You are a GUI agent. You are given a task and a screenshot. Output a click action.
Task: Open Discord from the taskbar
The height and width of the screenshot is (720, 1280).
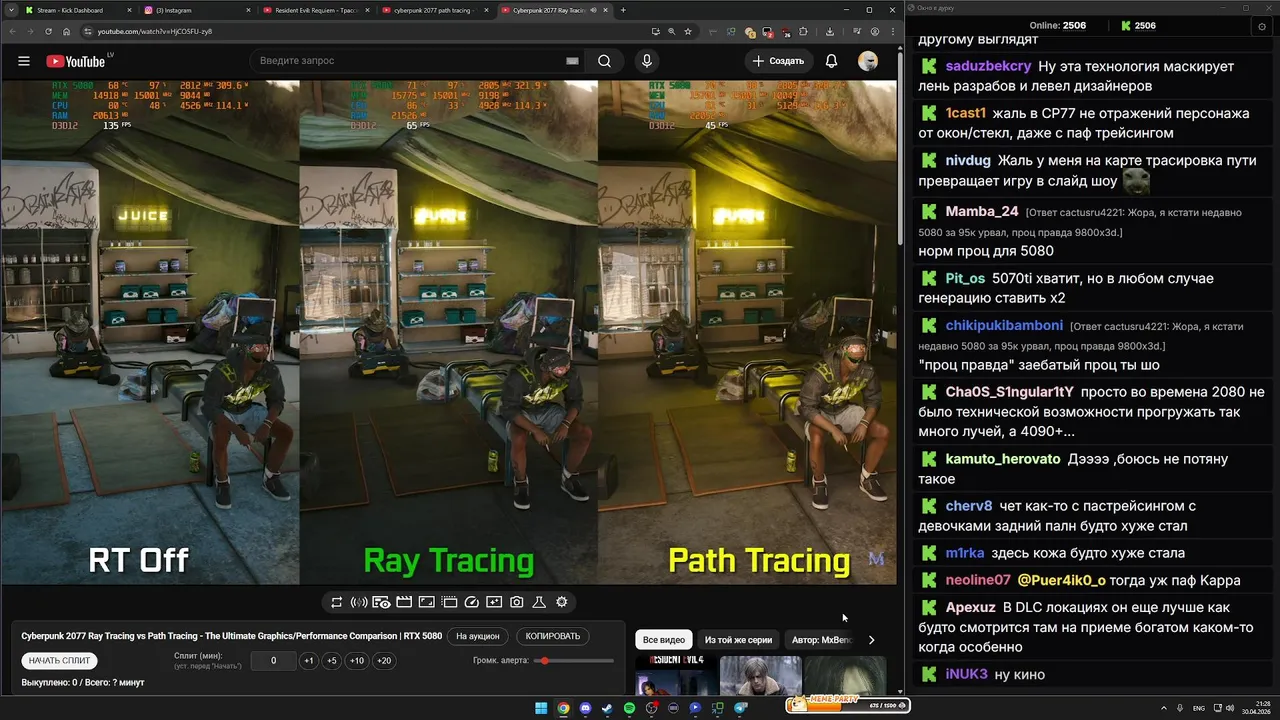coord(585,708)
